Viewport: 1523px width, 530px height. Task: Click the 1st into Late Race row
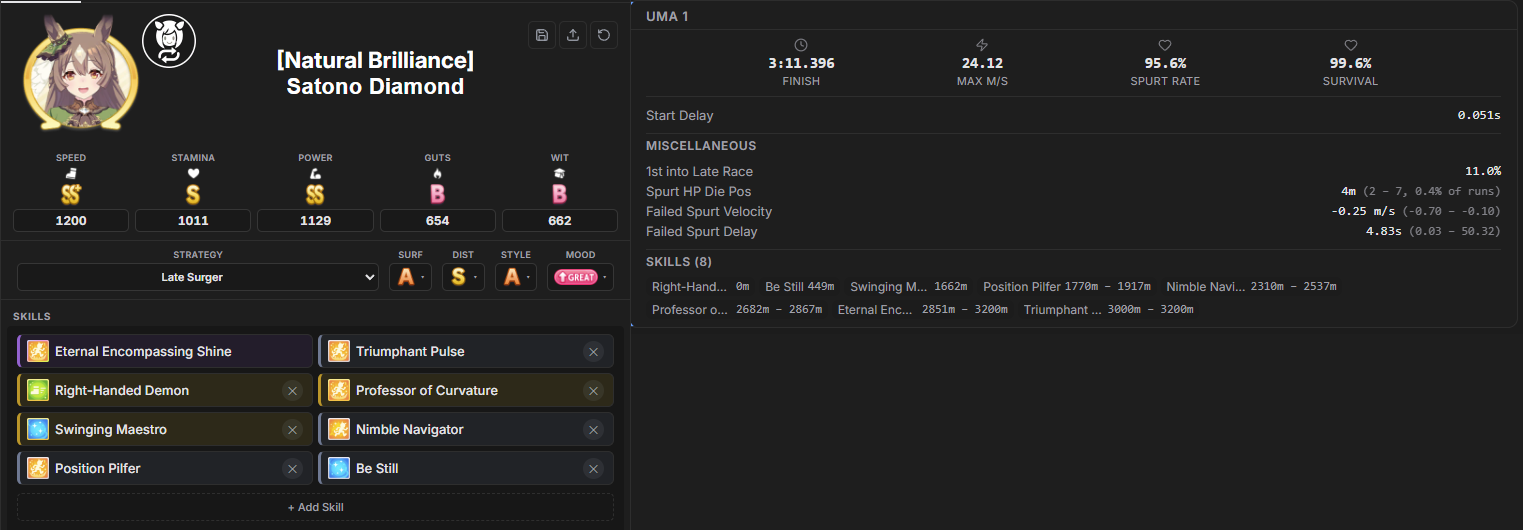(1073, 171)
